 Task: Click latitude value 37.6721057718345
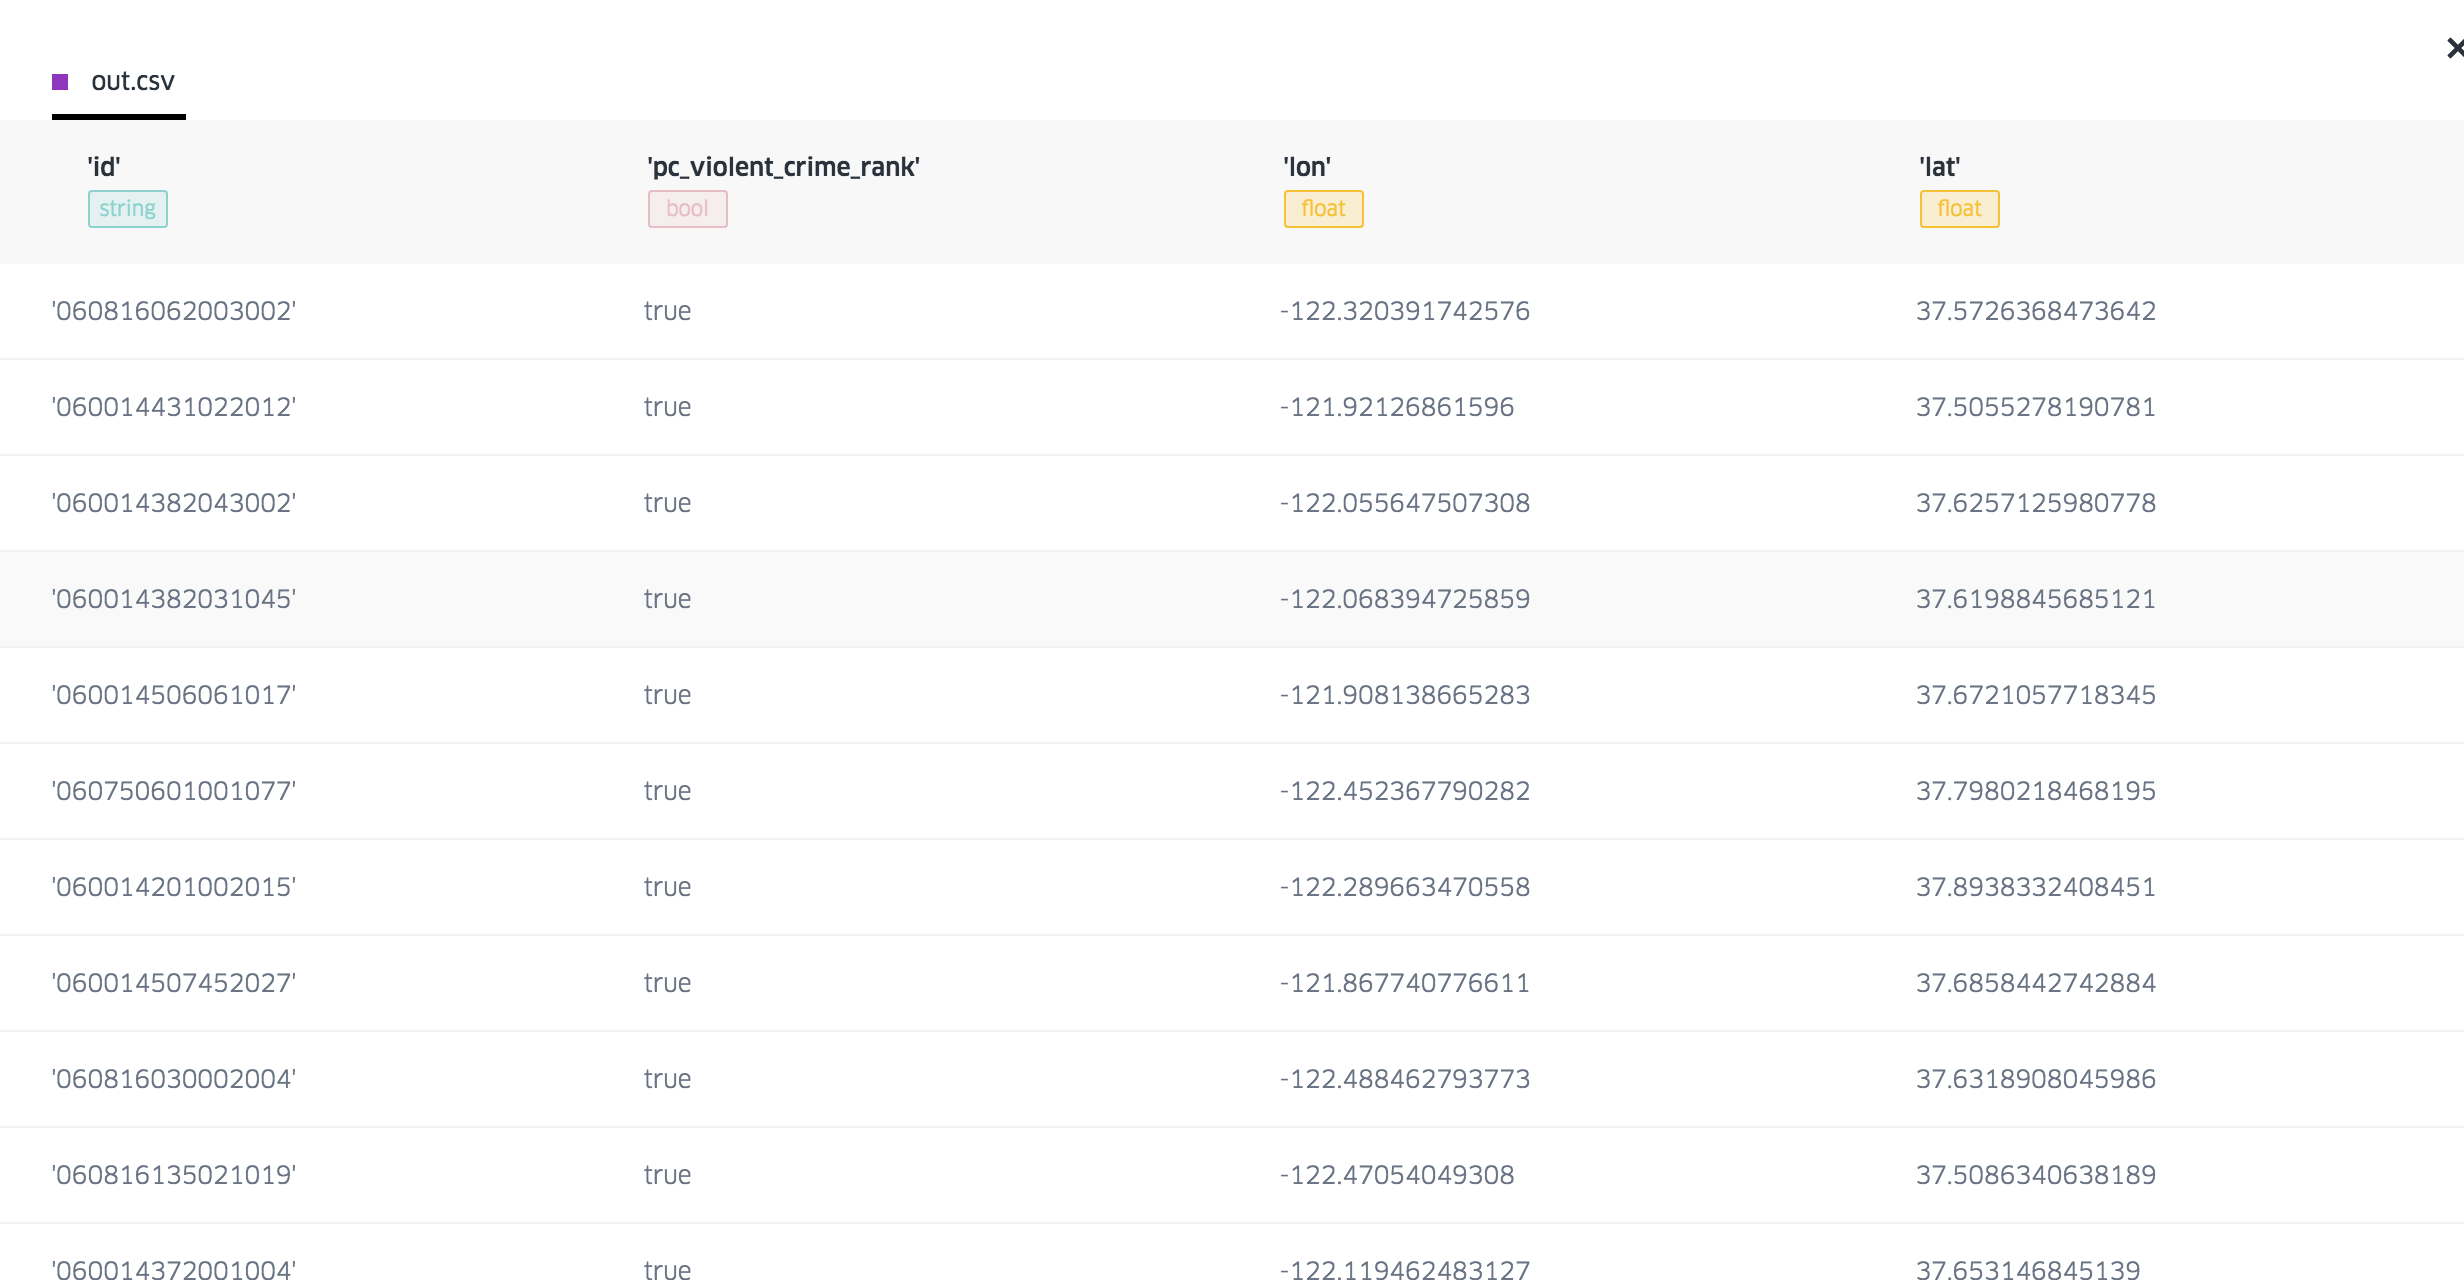pos(2036,695)
